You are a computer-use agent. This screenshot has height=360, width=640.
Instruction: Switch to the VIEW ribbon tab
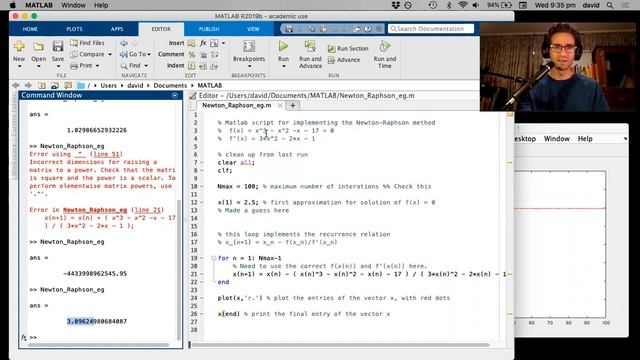[253, 29]
